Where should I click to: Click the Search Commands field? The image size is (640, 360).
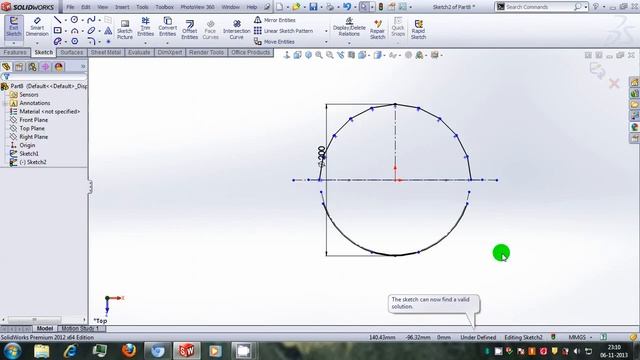click(540, 7)
